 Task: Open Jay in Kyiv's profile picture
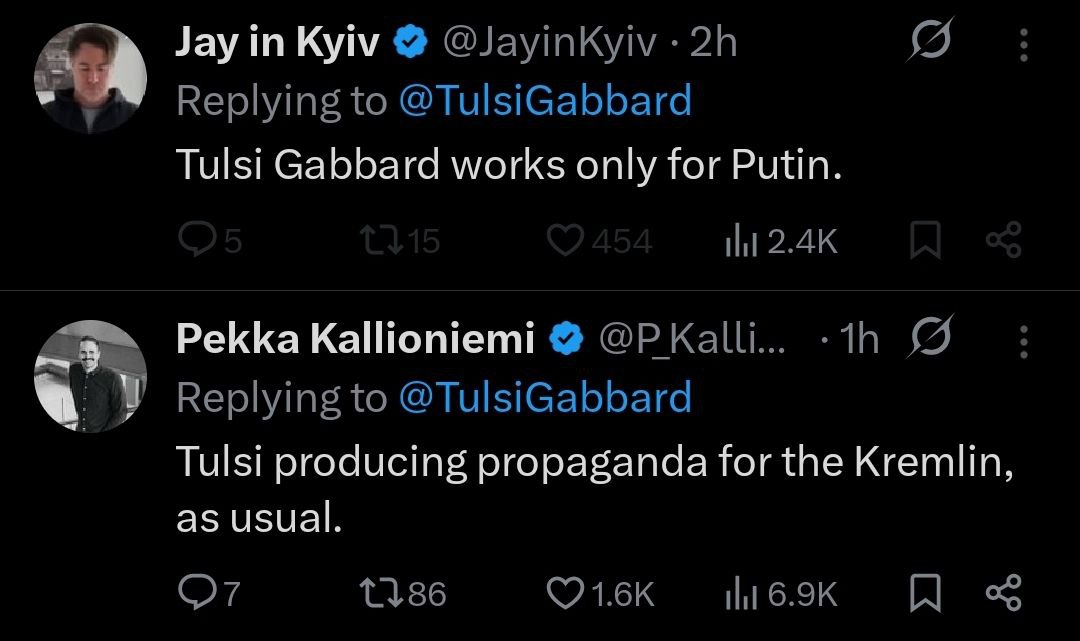91,78
